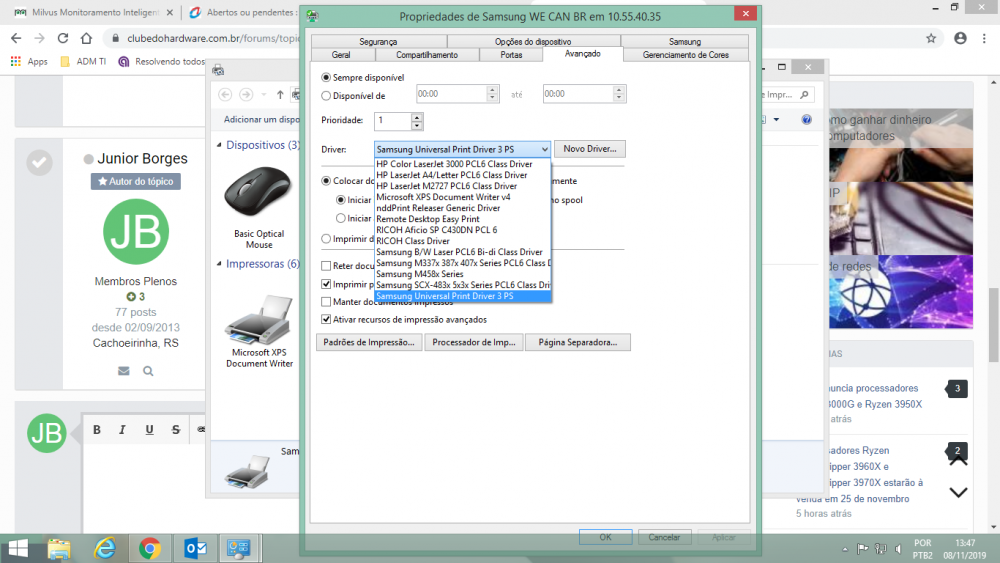Click the Windows Start button
The image size is (1000, 563).
pyautogui.click(x=18, y=548)
